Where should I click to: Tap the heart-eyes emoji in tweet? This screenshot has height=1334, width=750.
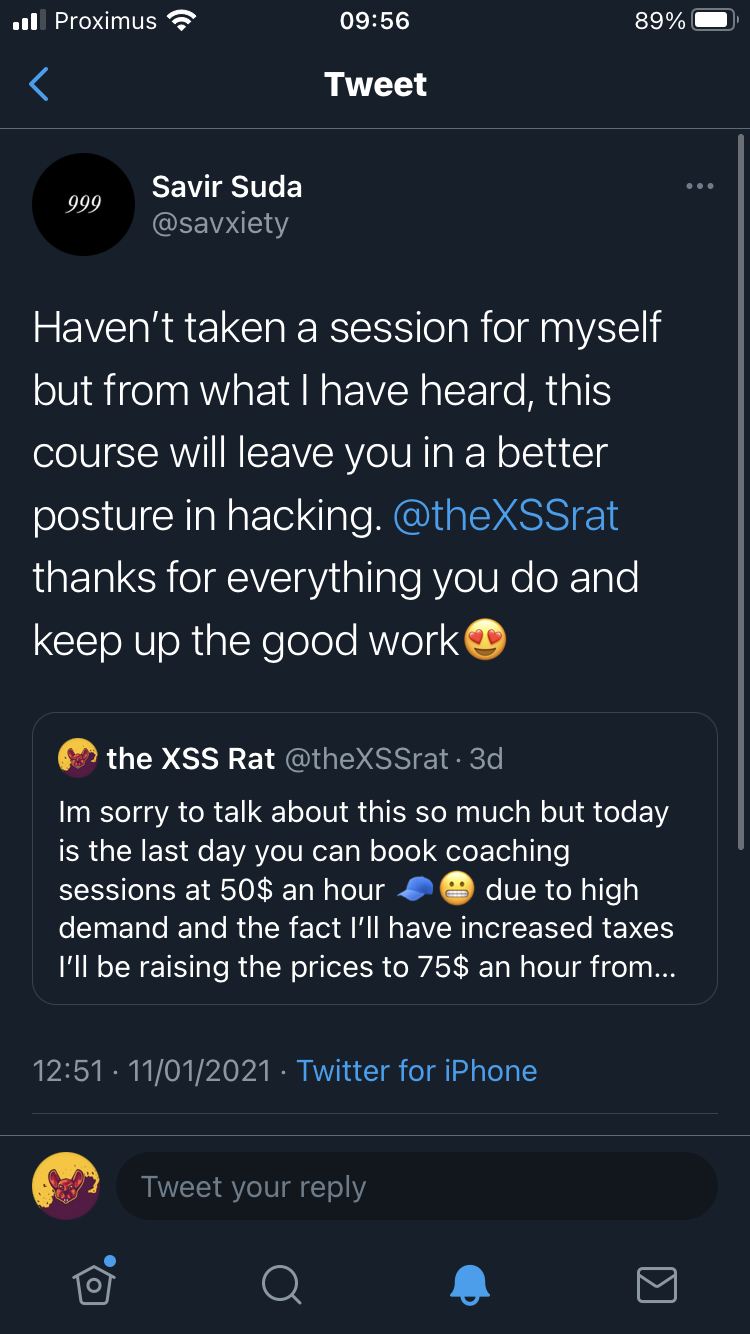click(486, 640)
